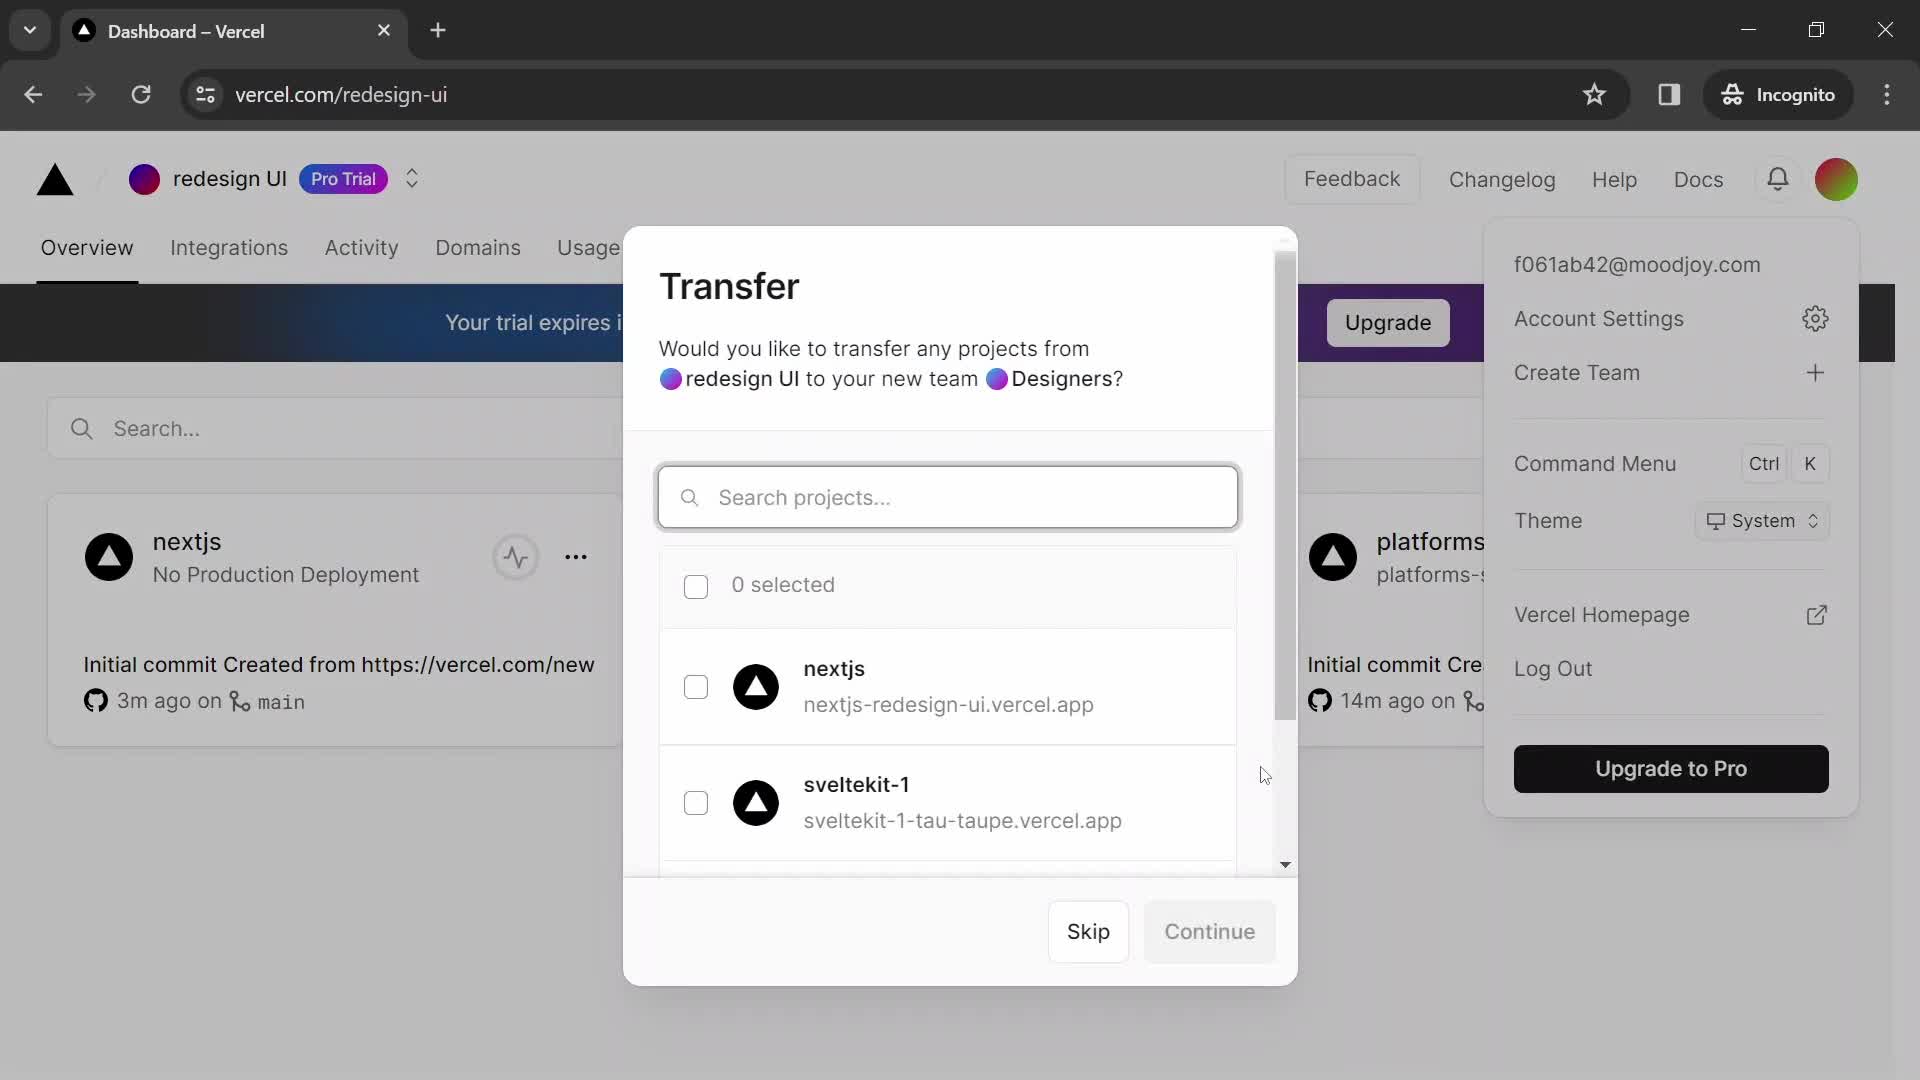Click the Transfer project search input field
1920x1080 pixels.
(948, 496)
